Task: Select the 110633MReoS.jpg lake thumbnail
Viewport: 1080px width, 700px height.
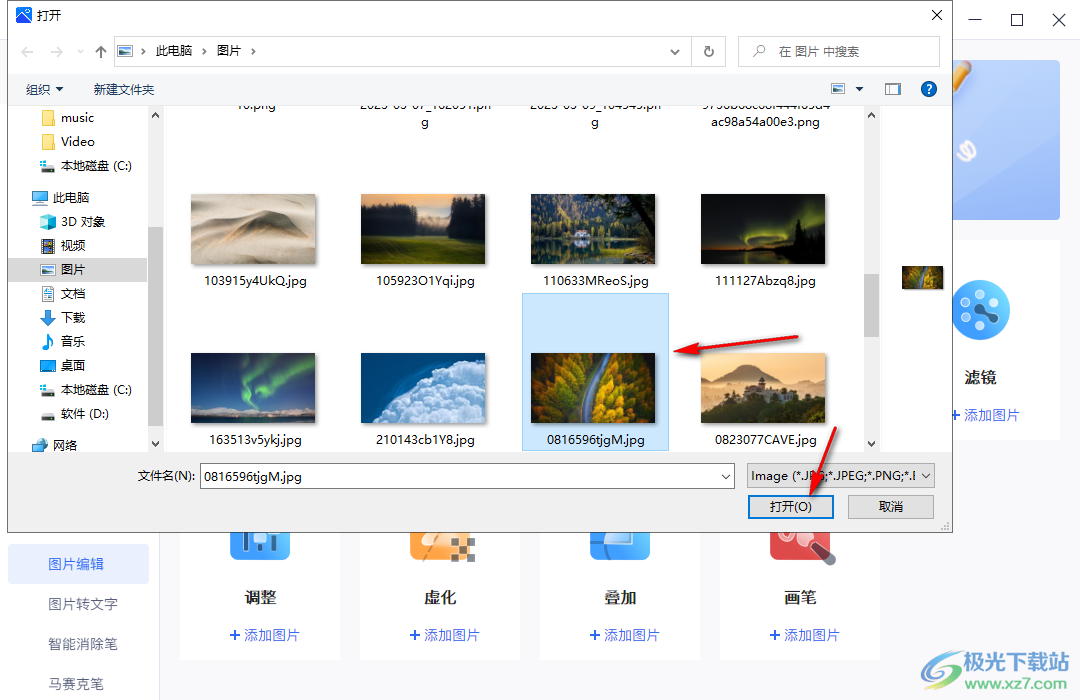Action: tap(593, 229)
